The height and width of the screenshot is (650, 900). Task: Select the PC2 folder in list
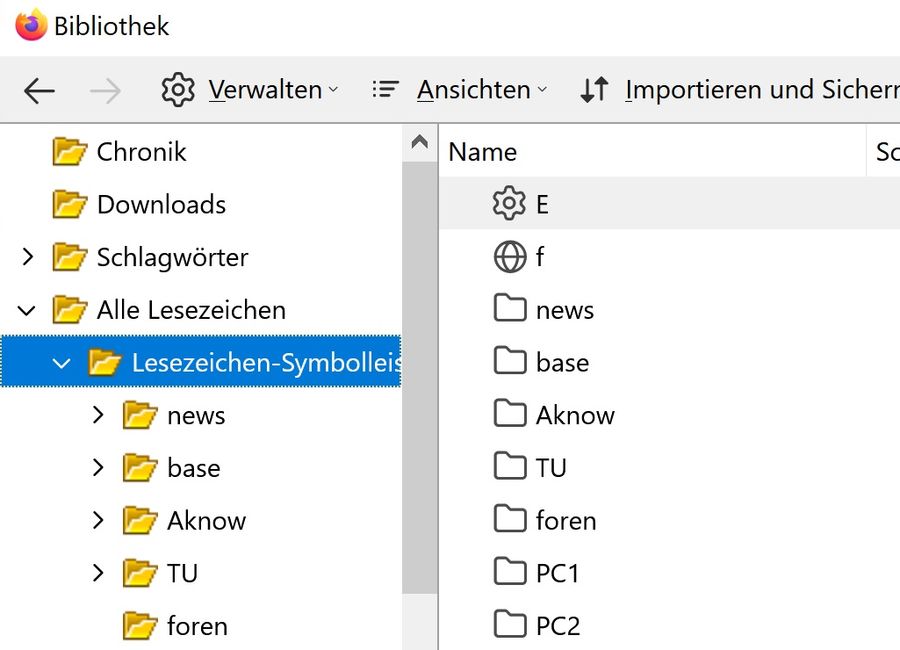(x=557, y=626)
